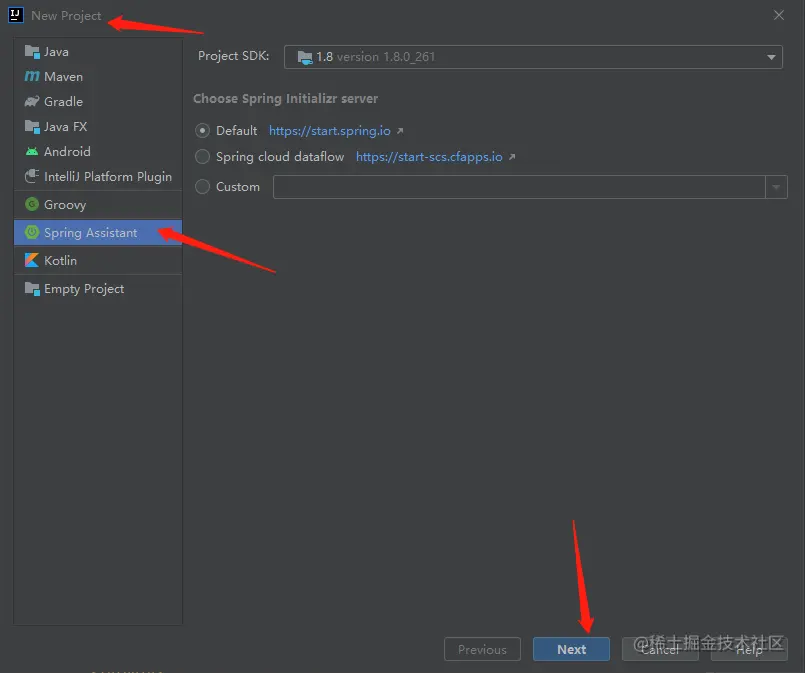Click the Java FX folder icon

tap(32, 127)
